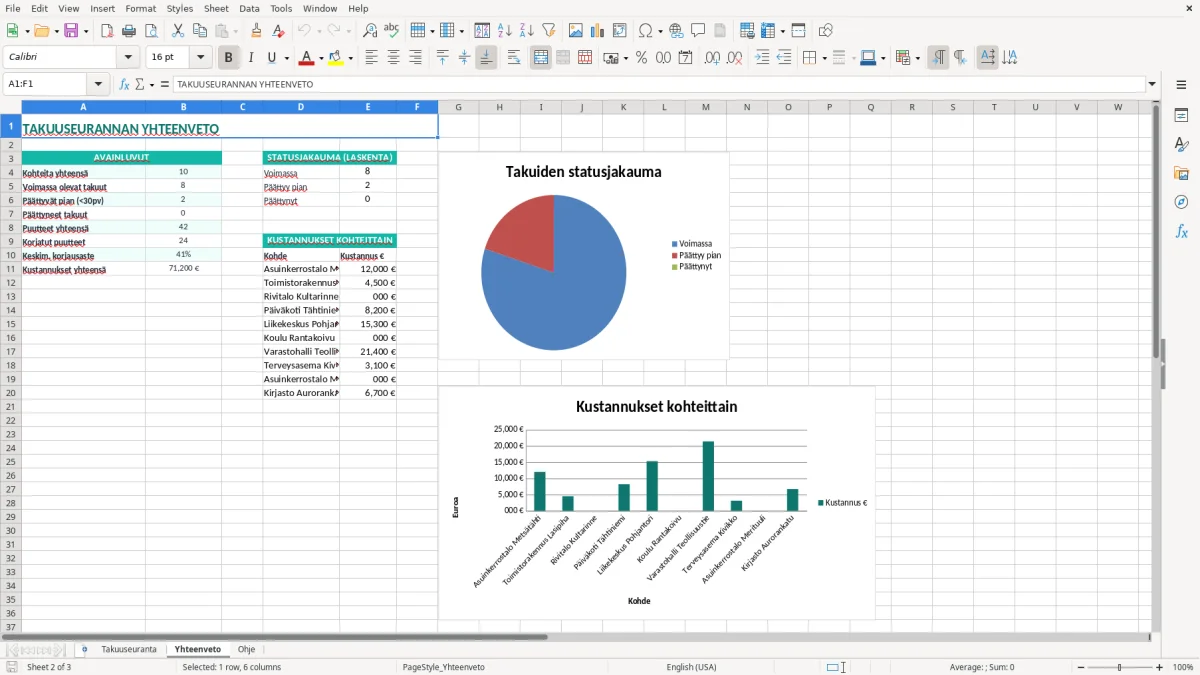This screenshot has width=1200, height=675.
Task: Open the sidebar Gallery icon
Action: tap(1181, 174)
